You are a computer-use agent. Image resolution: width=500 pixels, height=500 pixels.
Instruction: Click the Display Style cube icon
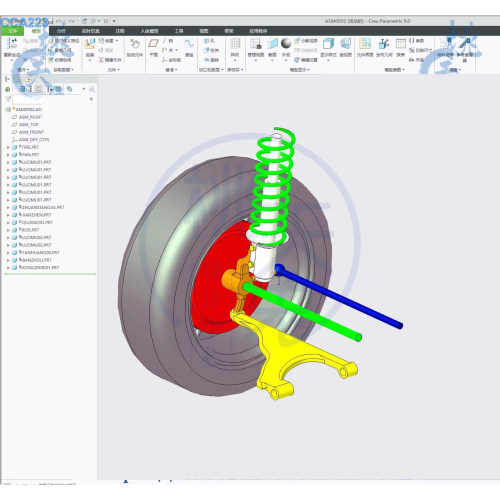pos(328,44)
